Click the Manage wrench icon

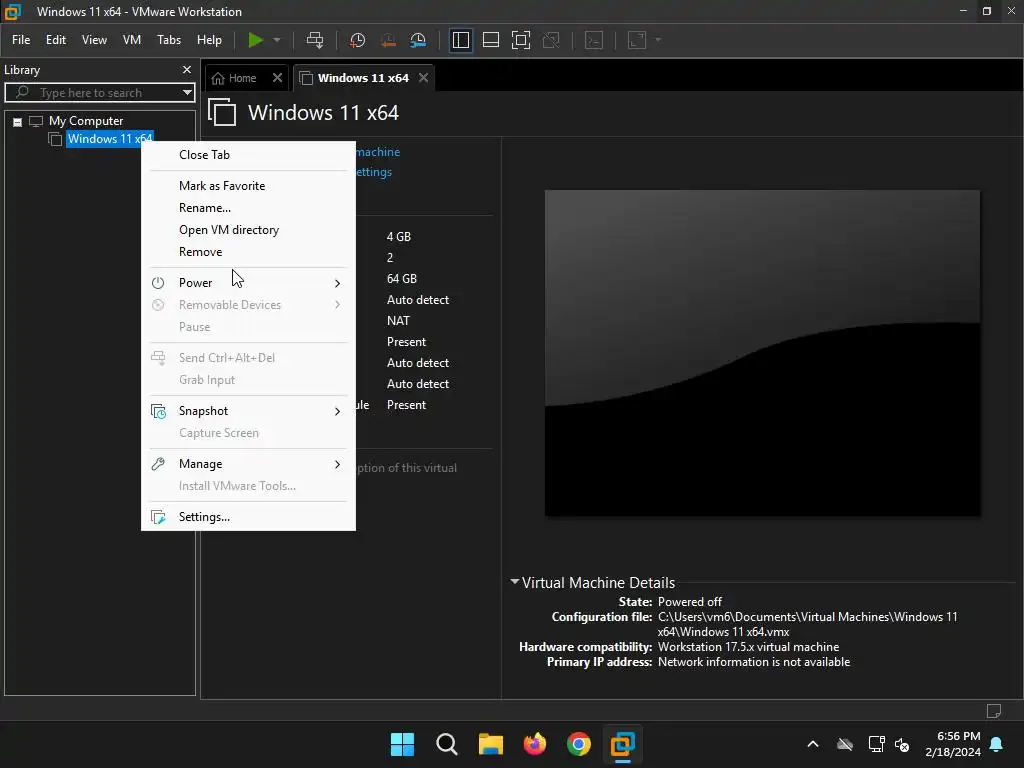(158, 464)
